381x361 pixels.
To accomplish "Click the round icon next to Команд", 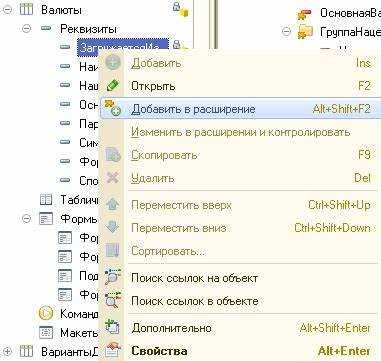I will tap(46, 313).
